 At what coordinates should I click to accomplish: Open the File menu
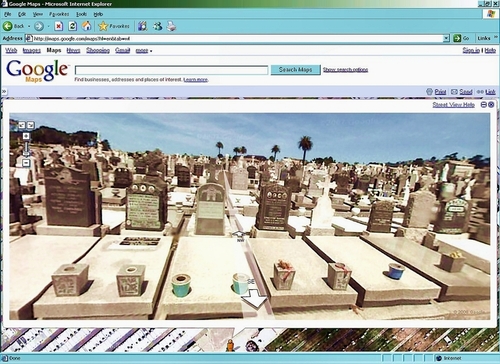pos(8,14)
